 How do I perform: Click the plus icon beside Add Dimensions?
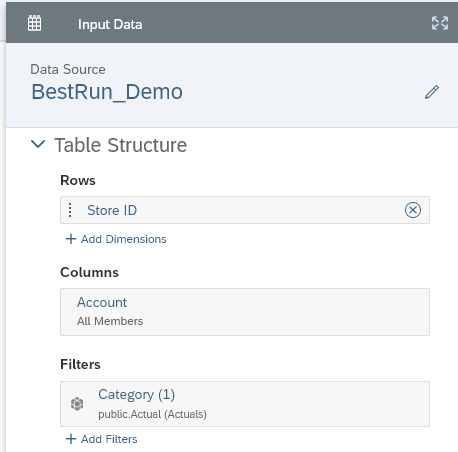tap(71, 239)
